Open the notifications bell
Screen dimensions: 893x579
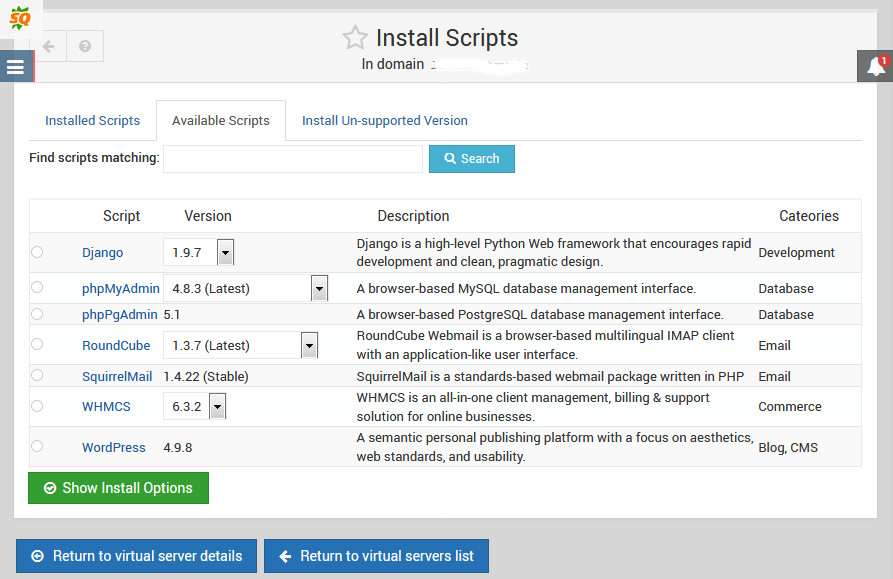(x=876, y=67)
